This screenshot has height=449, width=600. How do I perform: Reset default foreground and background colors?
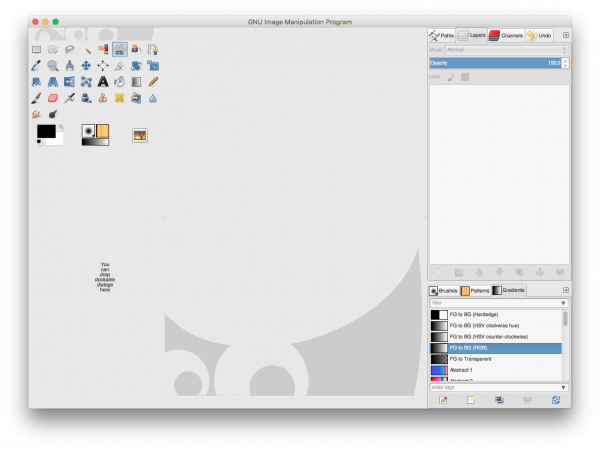tap(39, 143)
